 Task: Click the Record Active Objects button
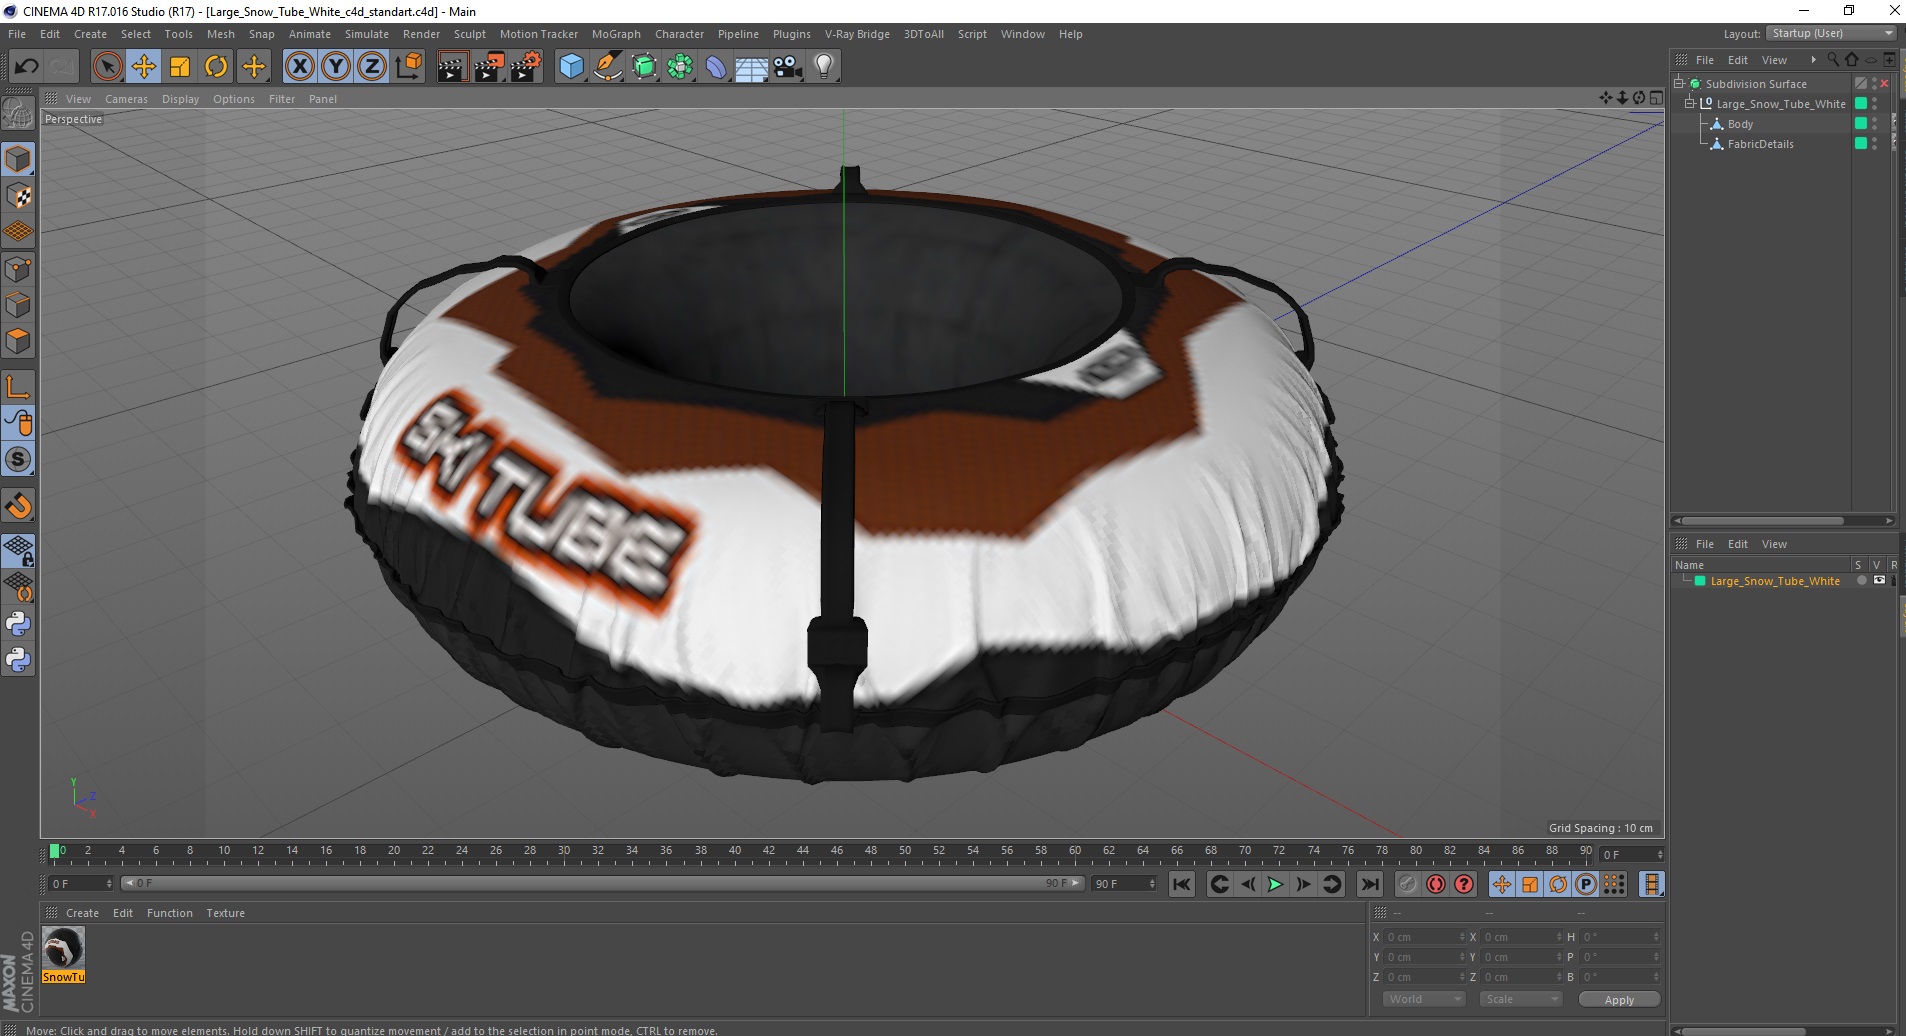click(1408, 884)
